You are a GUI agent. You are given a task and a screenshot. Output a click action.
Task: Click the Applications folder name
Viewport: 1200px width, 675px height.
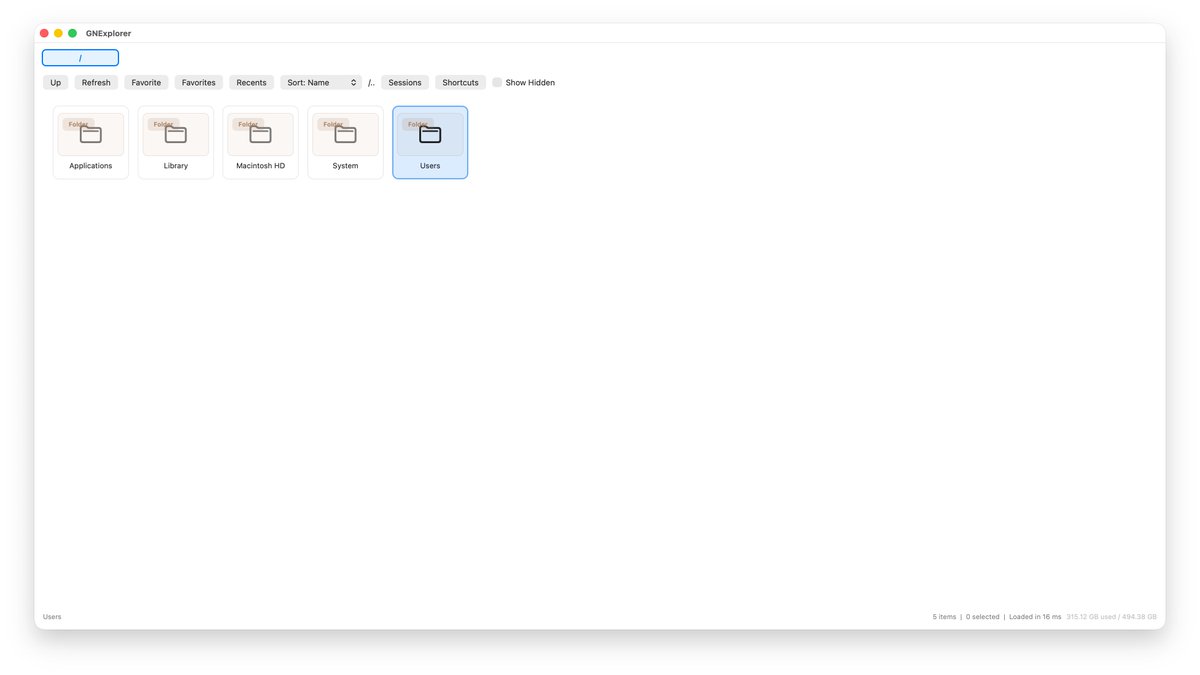point(91,166)
